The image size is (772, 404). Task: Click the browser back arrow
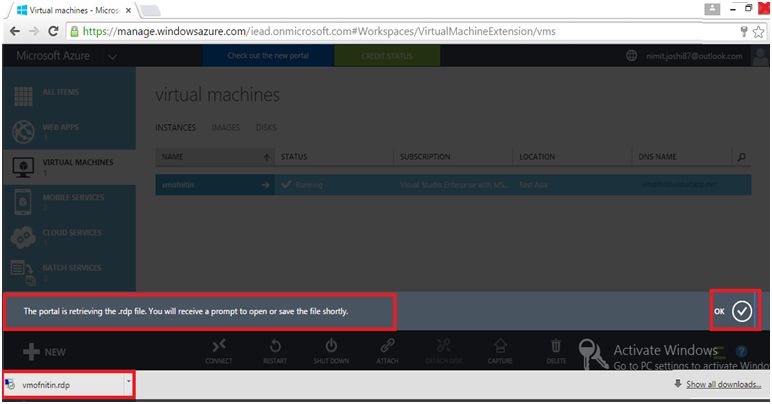(x=15, y=31)
